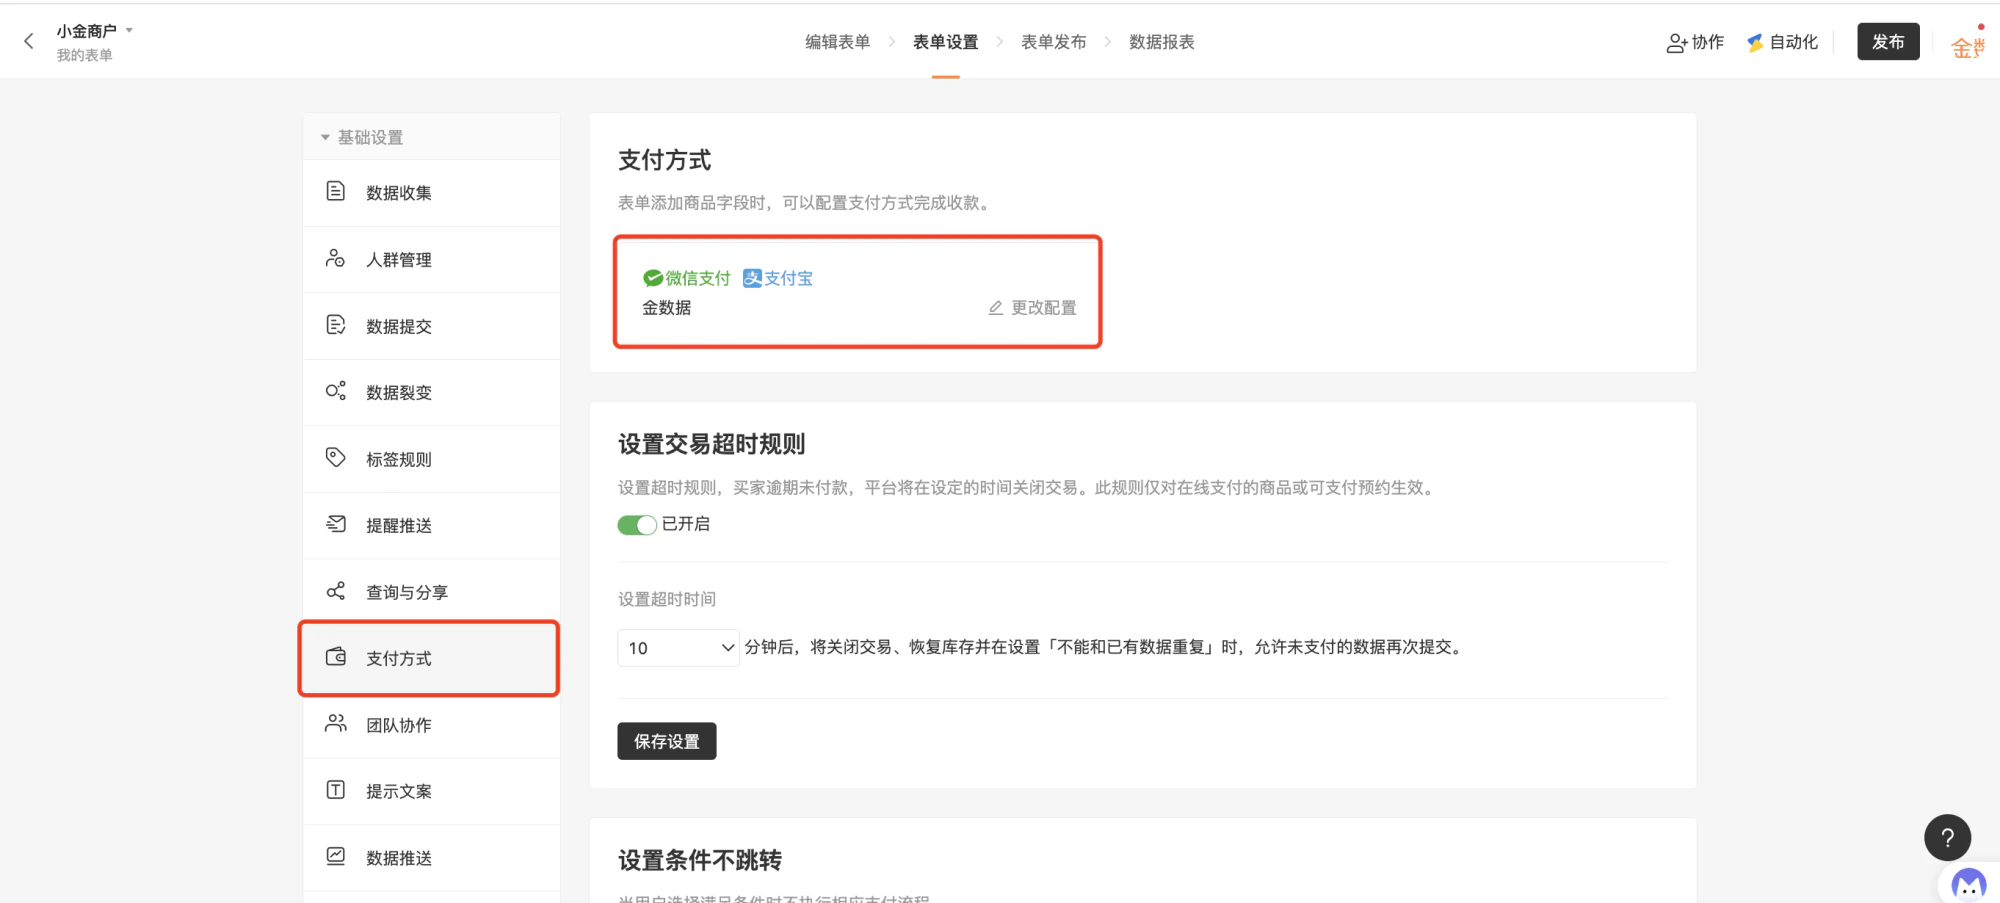Click the 数据裂变 sidebar icon

(336, 391)
